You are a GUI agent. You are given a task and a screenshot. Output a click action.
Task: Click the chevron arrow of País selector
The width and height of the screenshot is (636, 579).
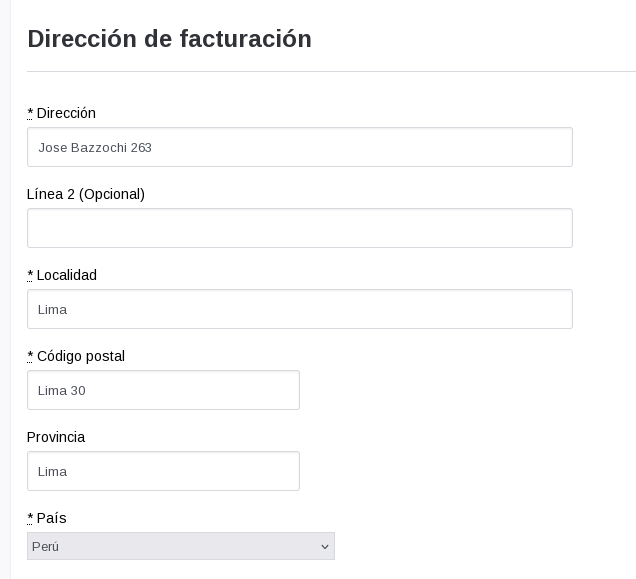pyautogui.click(x=324, y=546)
